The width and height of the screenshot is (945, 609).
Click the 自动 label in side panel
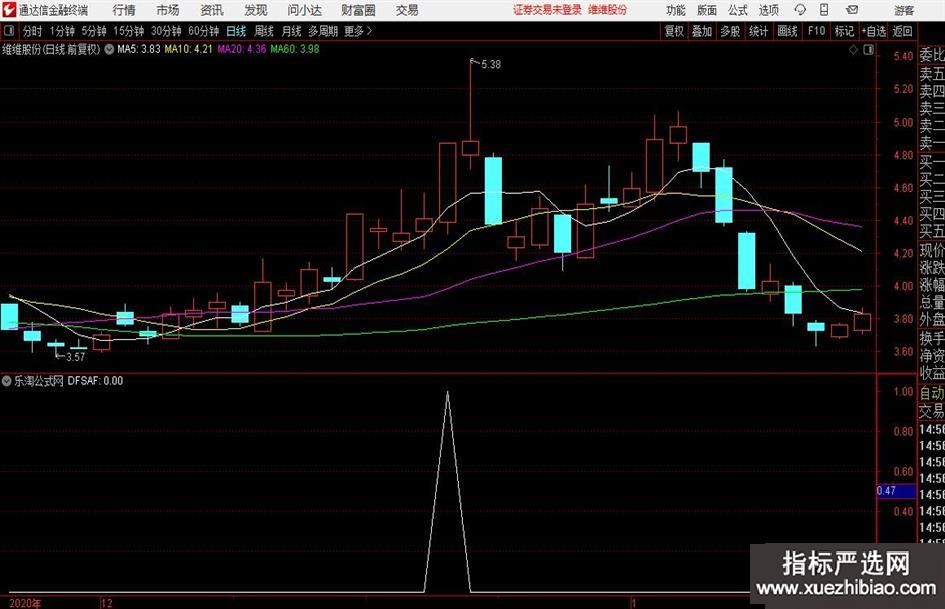tap(932, 393)
